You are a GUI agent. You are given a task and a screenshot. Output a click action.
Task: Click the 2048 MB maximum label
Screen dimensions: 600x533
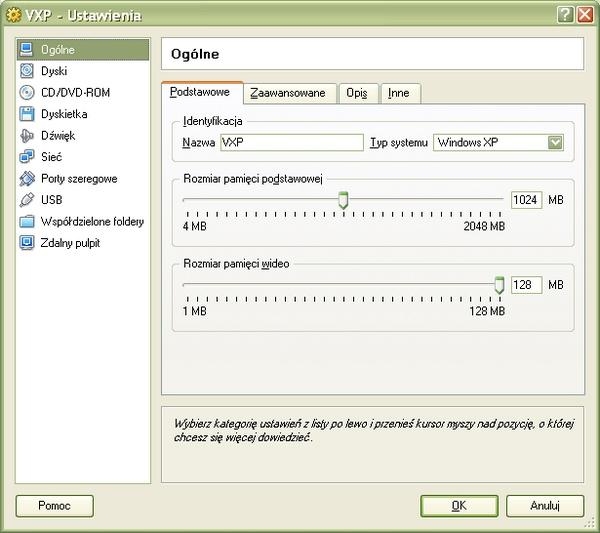point(484,226)
